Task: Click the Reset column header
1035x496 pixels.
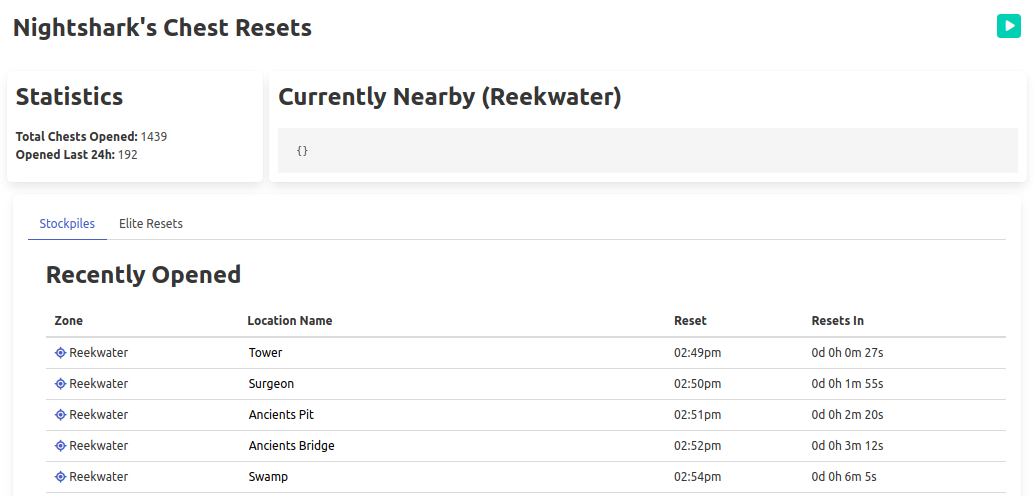Action: [690, 321]
